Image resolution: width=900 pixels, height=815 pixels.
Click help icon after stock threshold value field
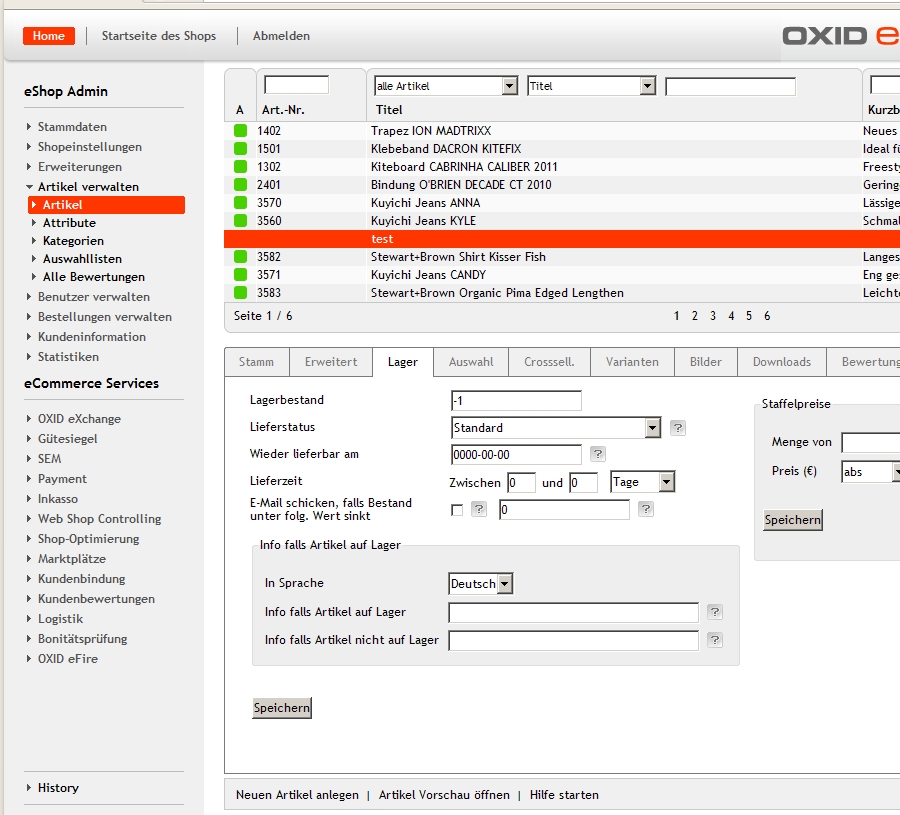pyautogui.click(x=646, y=510)
